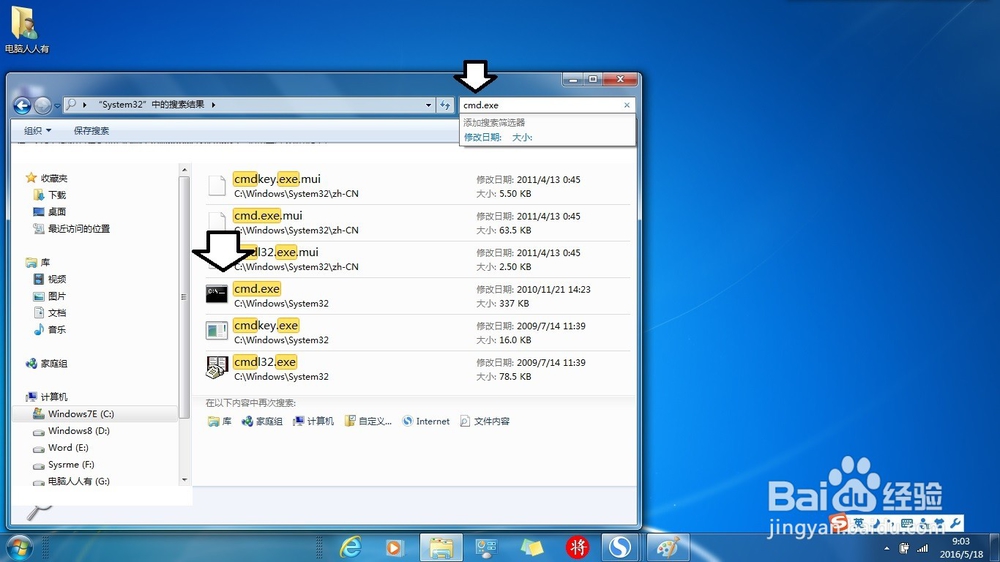
Task: Select 最近访问的位置 in favorites
Action: 78,228
